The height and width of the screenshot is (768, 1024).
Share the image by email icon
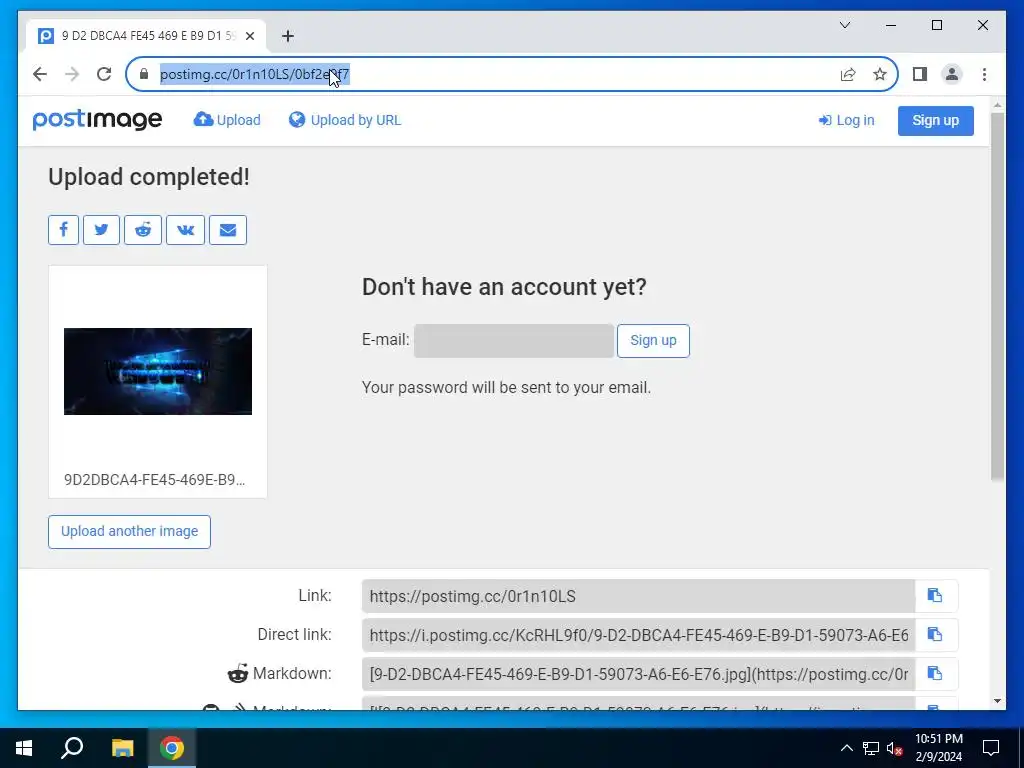coord(228,230)
